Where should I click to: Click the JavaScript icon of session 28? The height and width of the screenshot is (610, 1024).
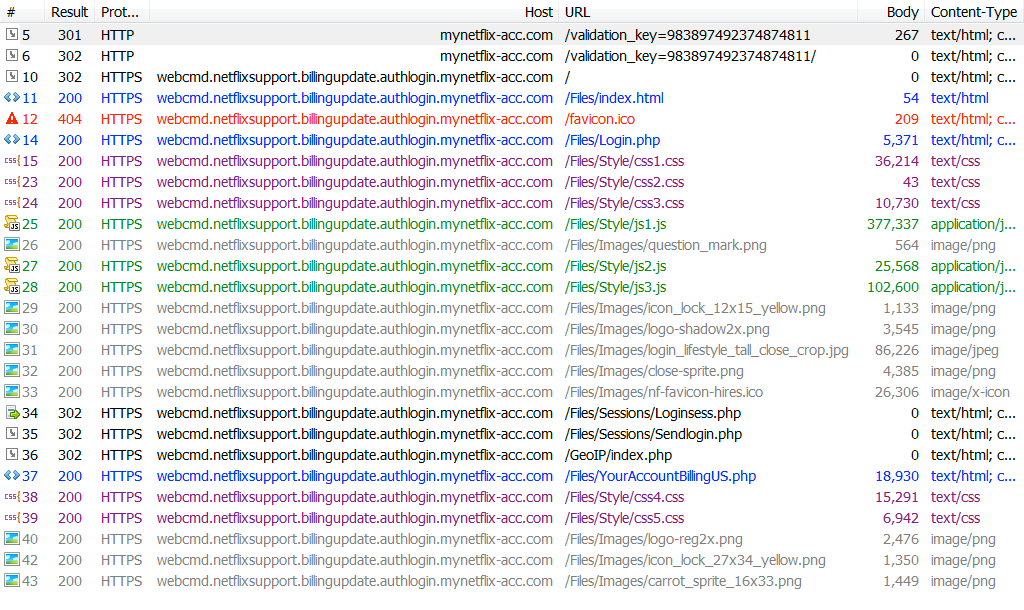pyautogui.click(x=12, y=286)
